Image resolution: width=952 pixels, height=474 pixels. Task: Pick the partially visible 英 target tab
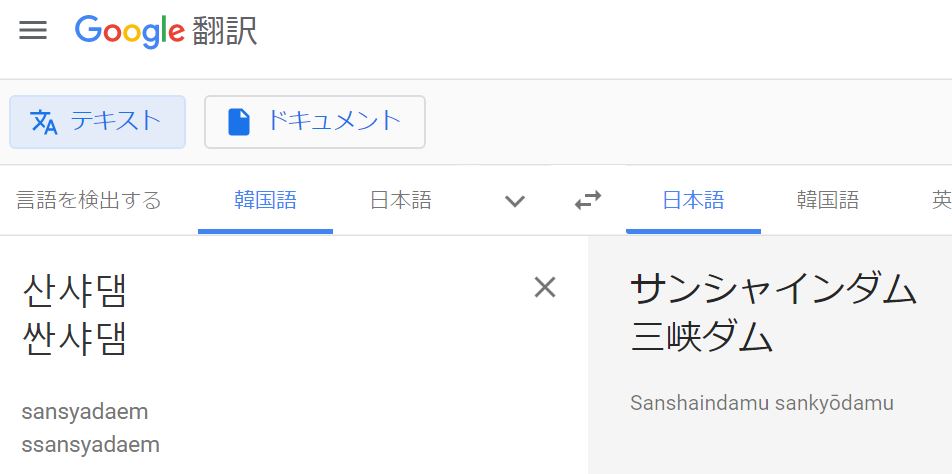[x=941, y=200]
